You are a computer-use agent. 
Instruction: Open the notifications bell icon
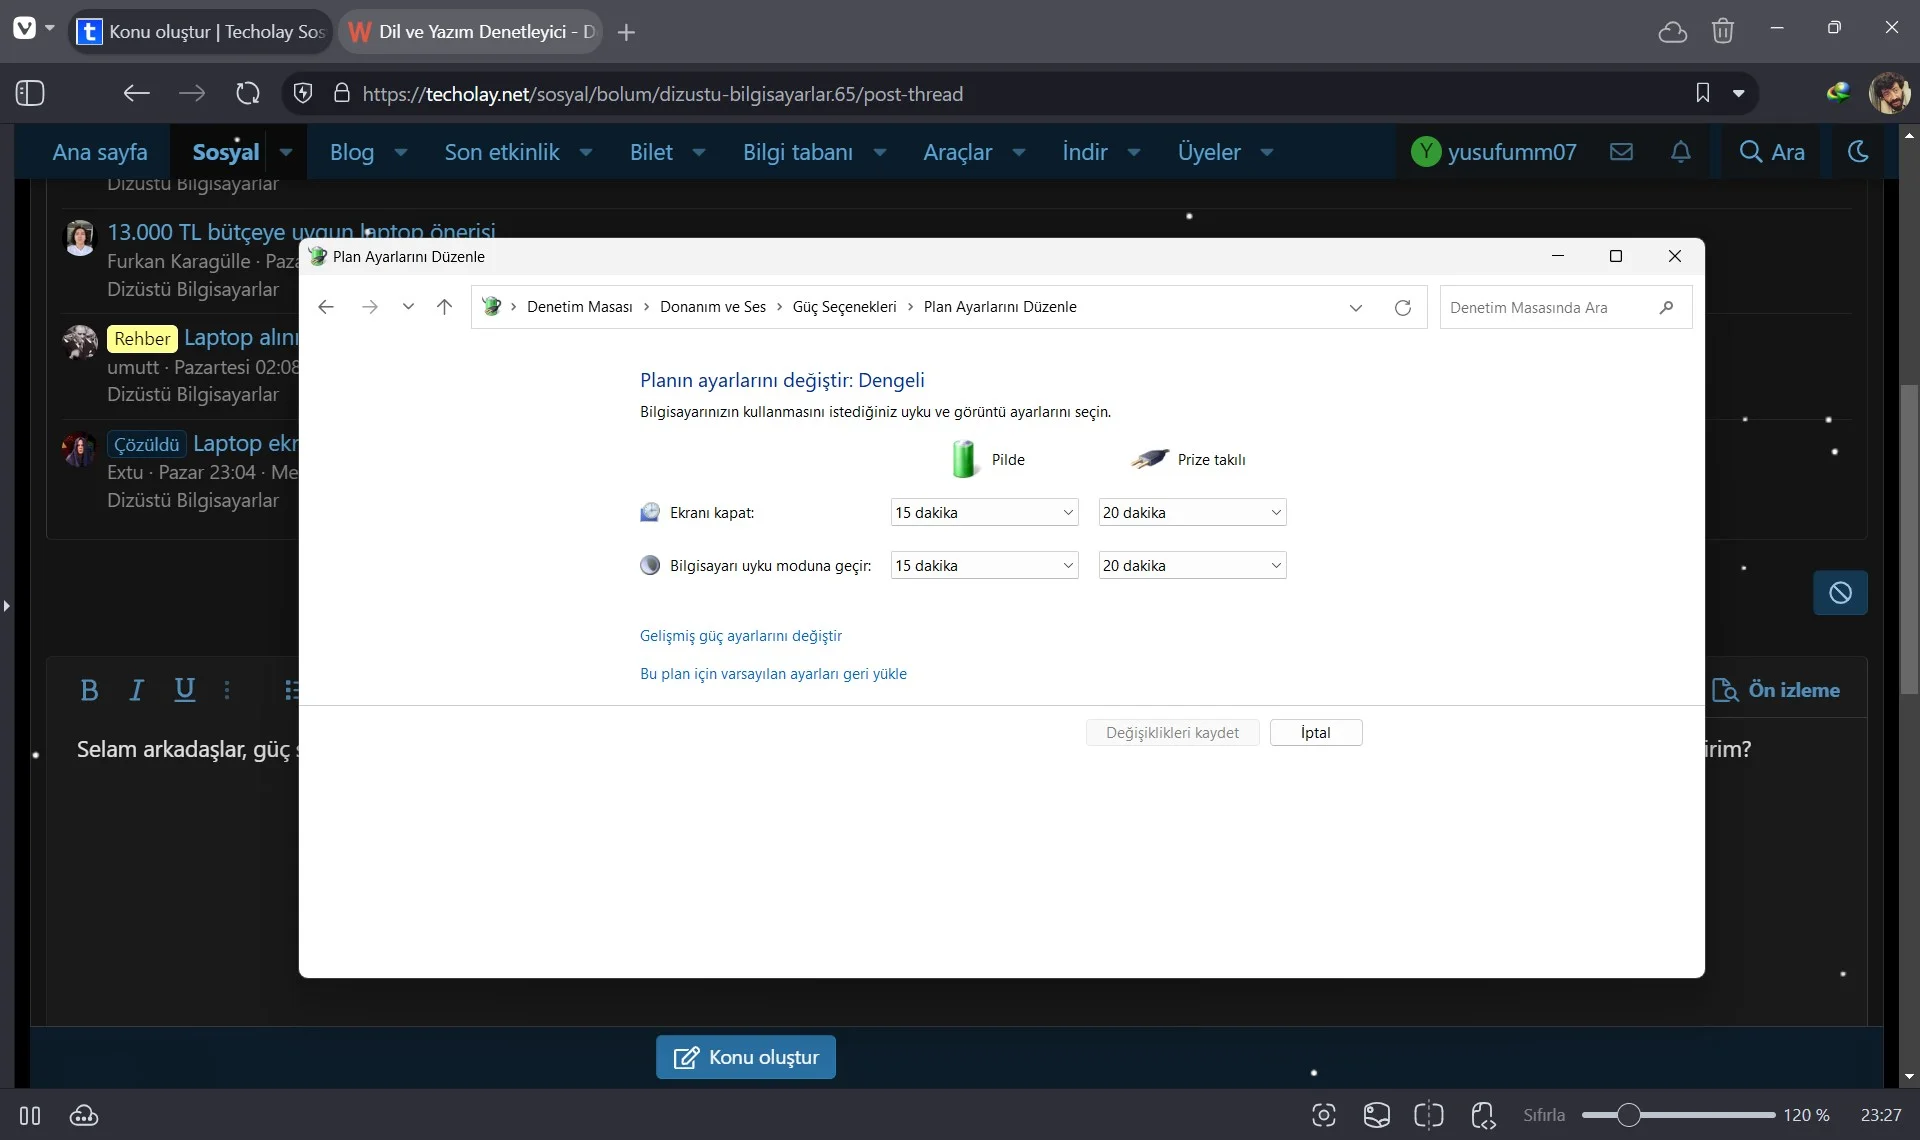click(1681, 152)
